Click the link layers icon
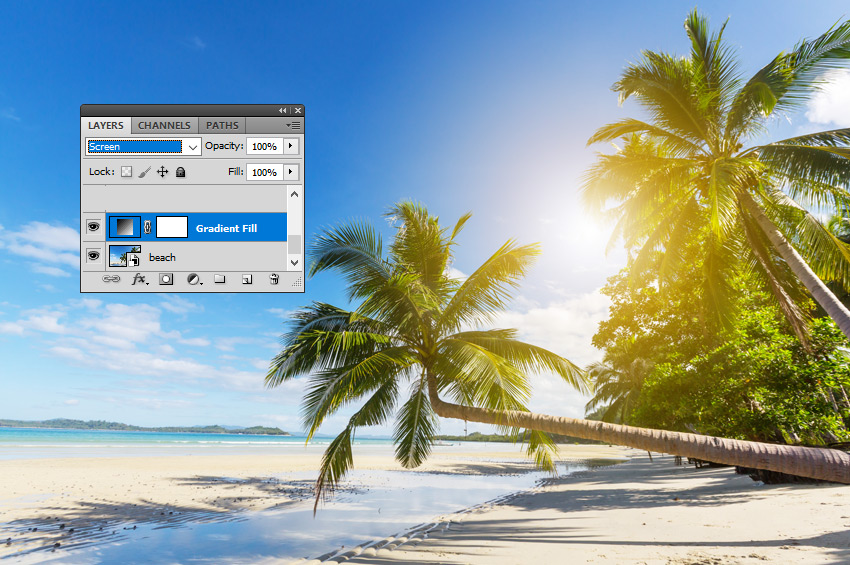 pos(111,280)
